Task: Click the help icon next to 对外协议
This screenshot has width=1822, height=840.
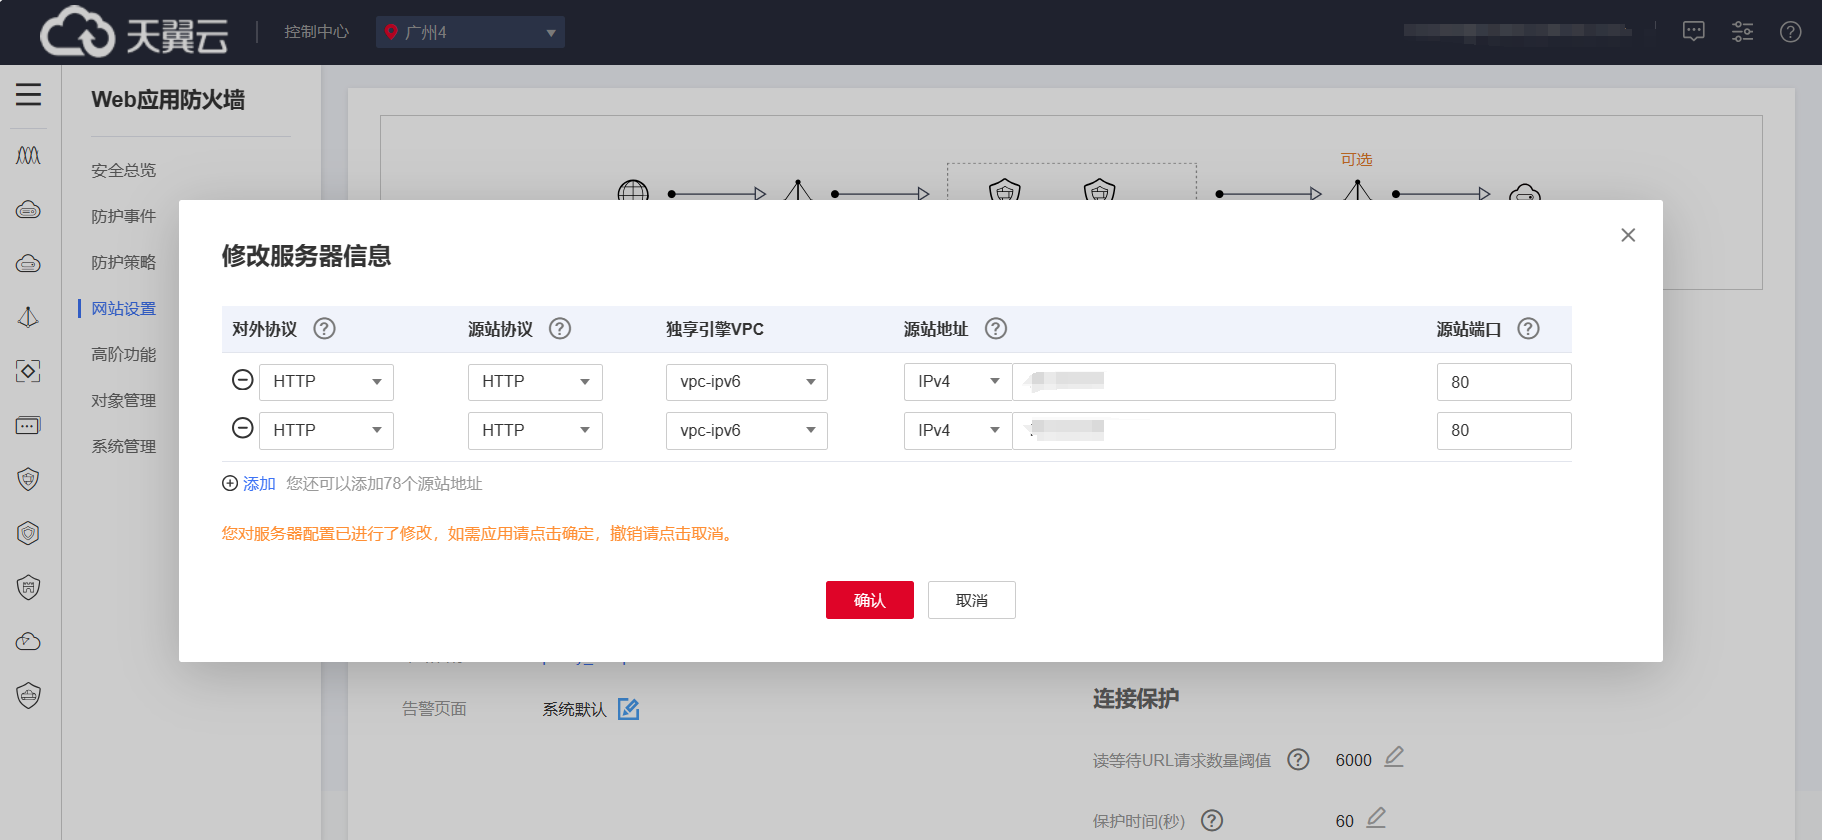Action: coord(324,329)
